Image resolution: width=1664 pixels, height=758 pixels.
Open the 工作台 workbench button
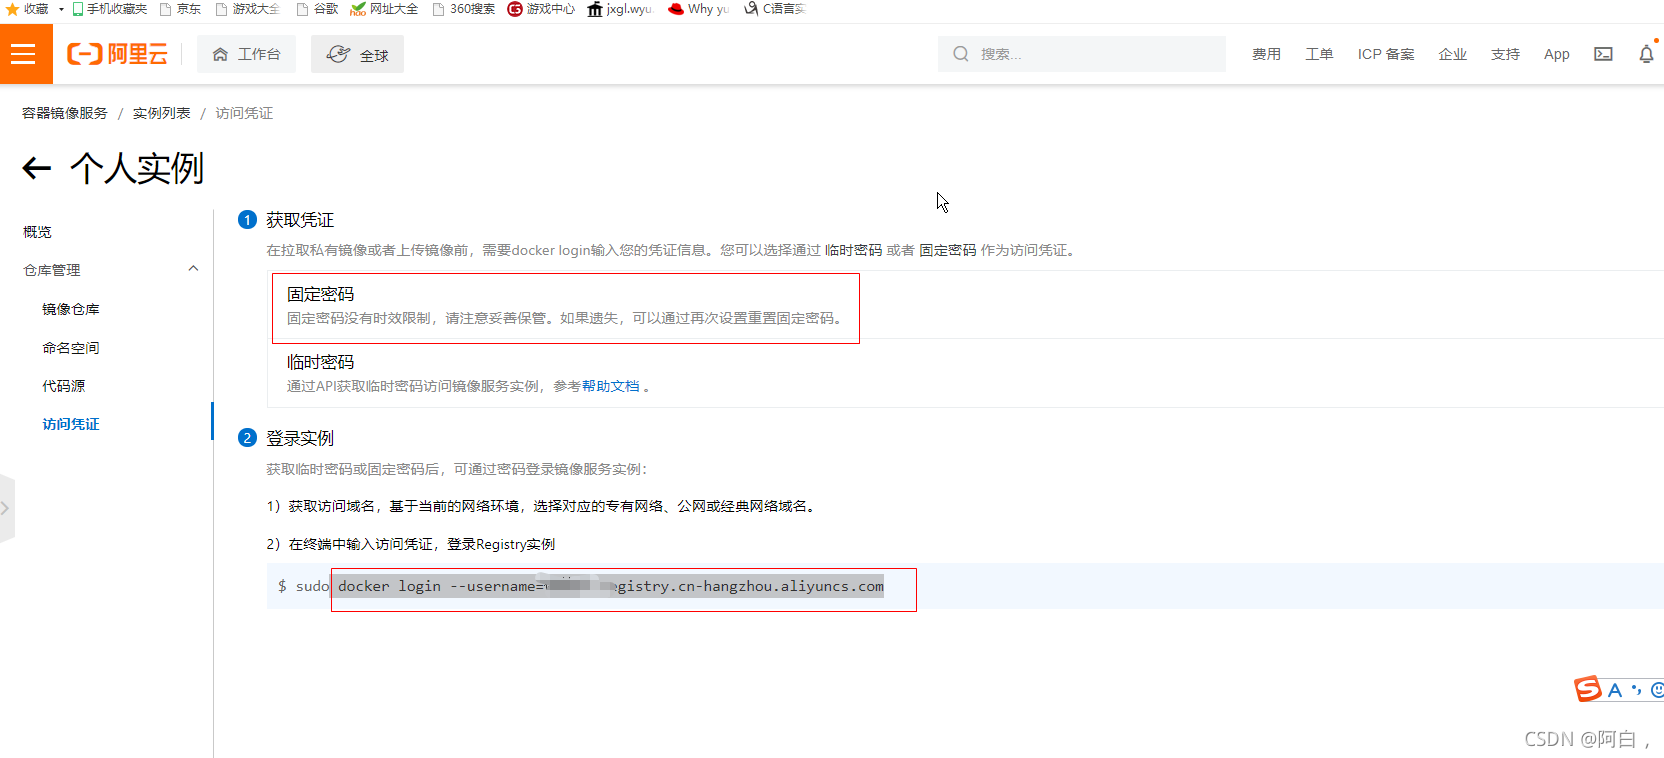[x=246, y=54]
